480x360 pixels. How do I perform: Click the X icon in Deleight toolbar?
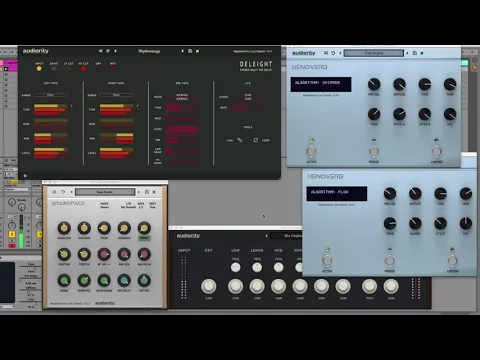pyautogui.click(x=197, y=51)
